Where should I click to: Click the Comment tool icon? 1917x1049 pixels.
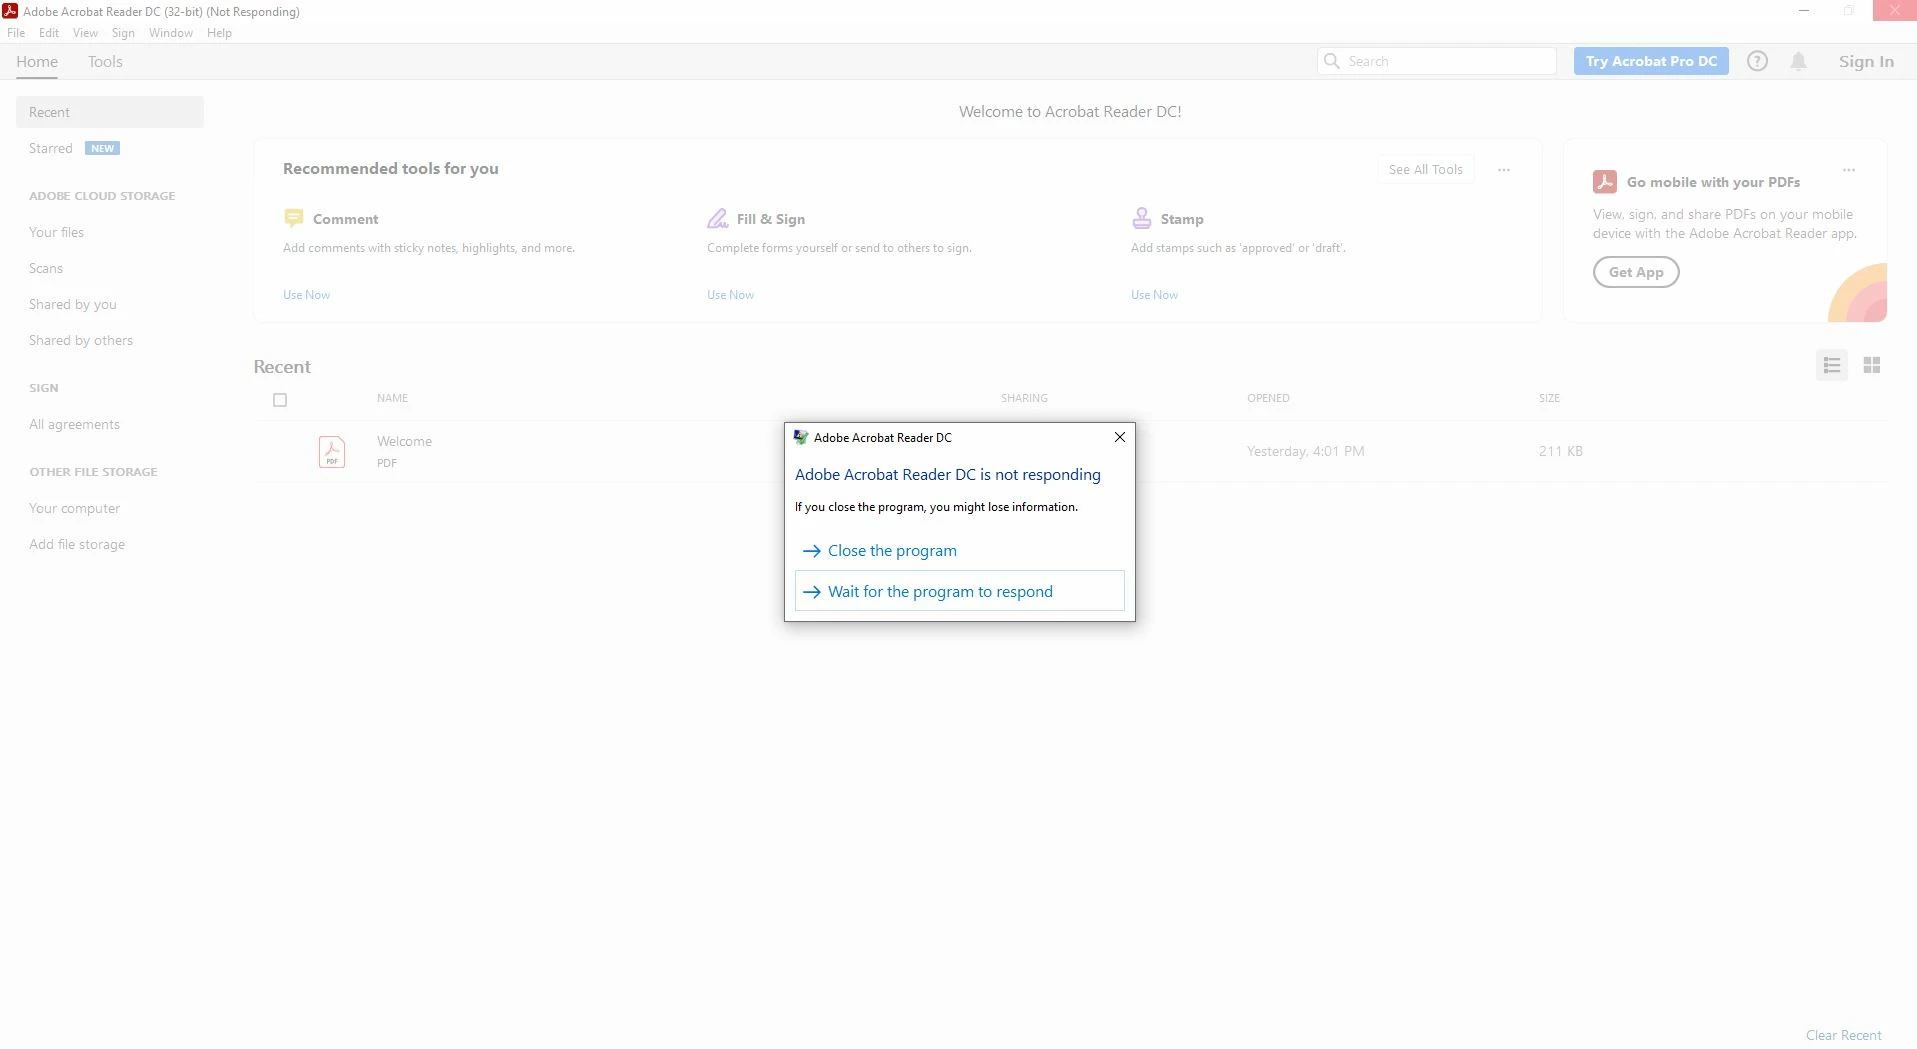[x=293, y=218]
